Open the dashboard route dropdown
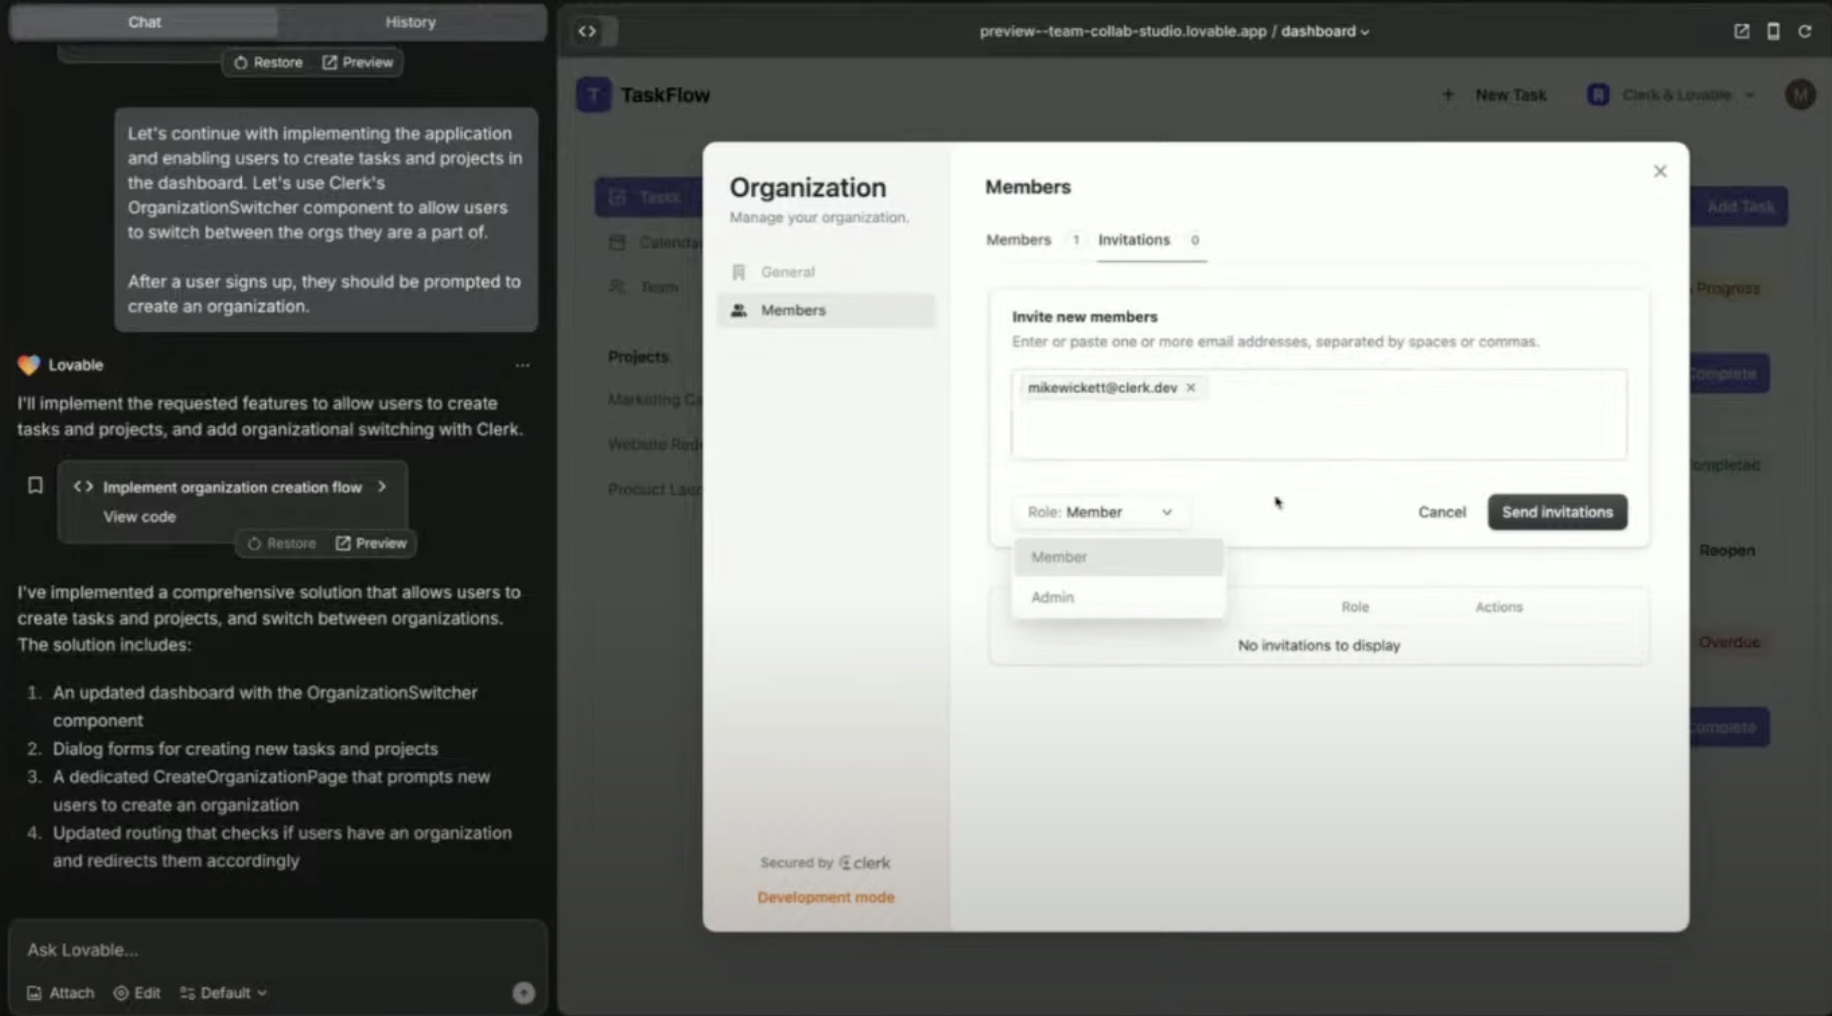 (1325, 31)
